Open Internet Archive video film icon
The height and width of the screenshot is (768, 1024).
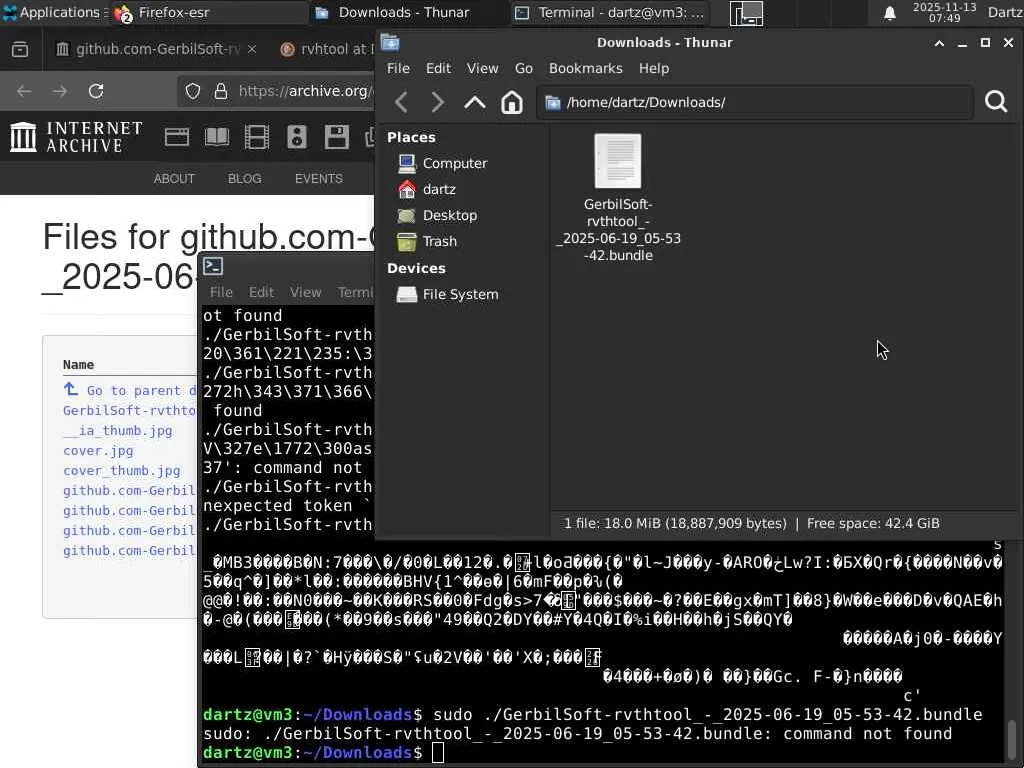click(x=257, y=137)
